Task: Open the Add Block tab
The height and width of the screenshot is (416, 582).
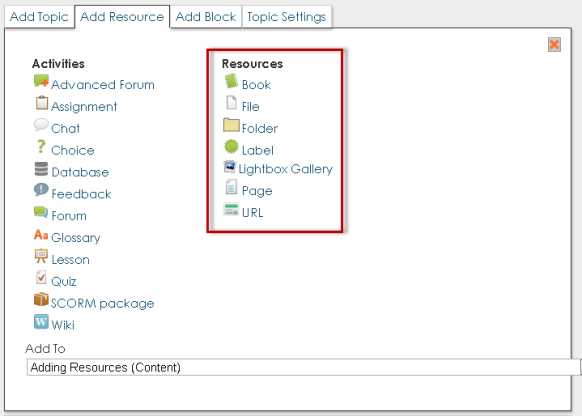Action: 206,17
